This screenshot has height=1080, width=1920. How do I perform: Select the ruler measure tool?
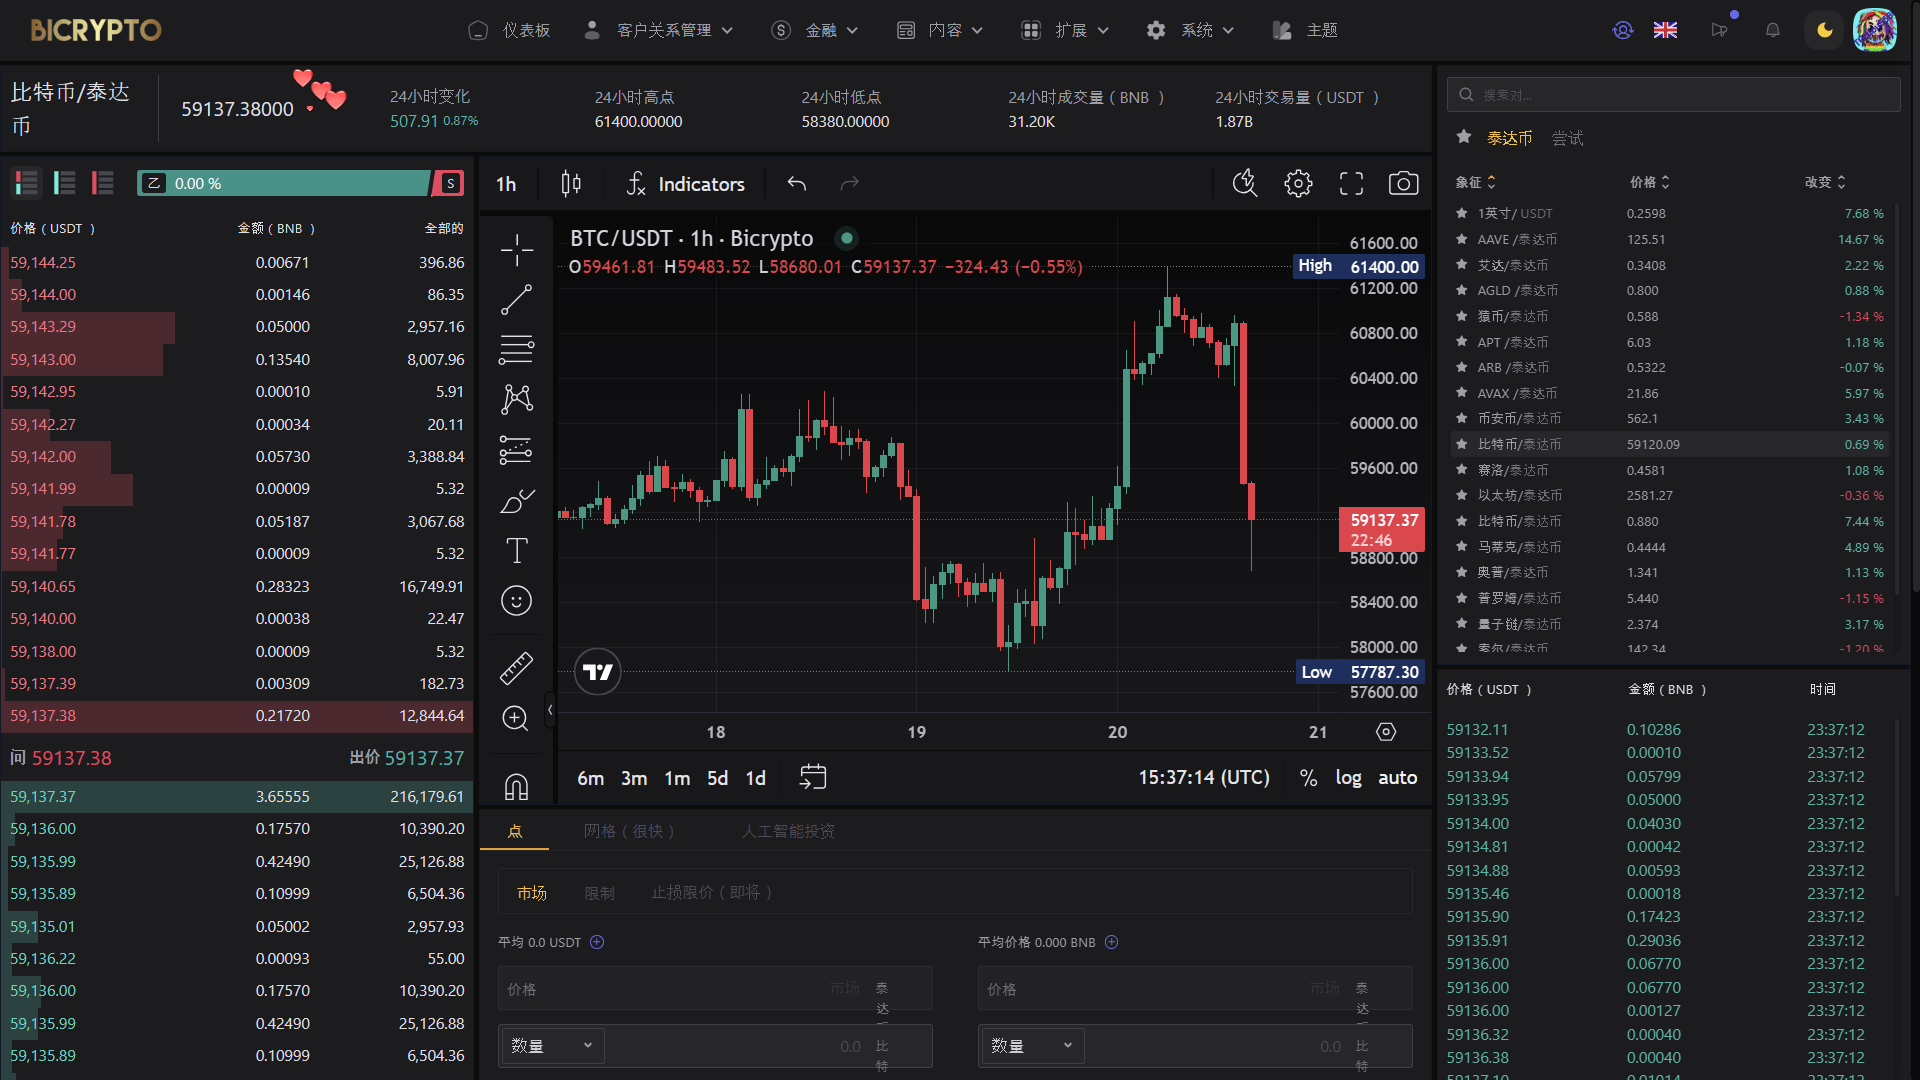pos(516,668)
